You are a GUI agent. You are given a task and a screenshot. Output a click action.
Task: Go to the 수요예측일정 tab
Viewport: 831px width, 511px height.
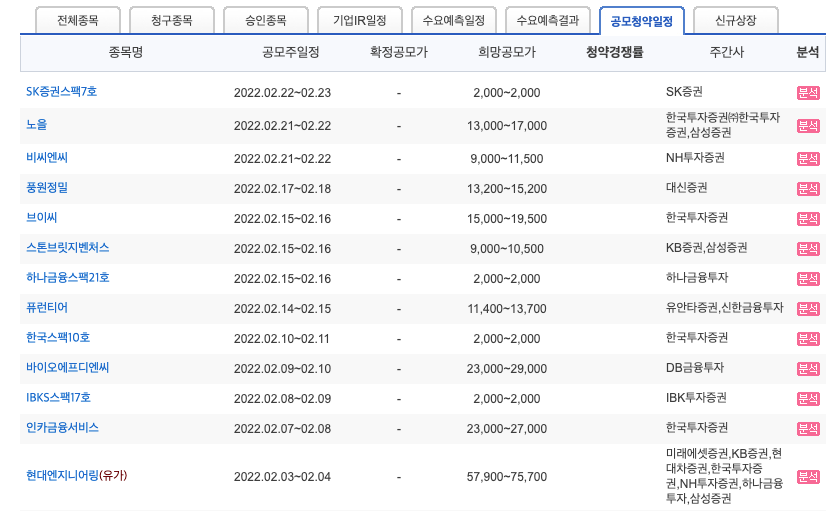coord(454,21)
